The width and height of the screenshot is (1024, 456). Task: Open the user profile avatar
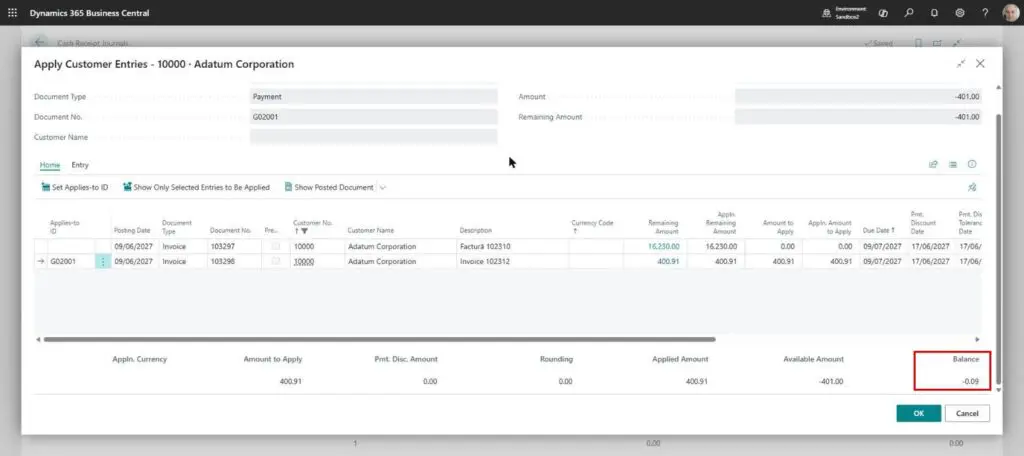(x=1010, y=12)
